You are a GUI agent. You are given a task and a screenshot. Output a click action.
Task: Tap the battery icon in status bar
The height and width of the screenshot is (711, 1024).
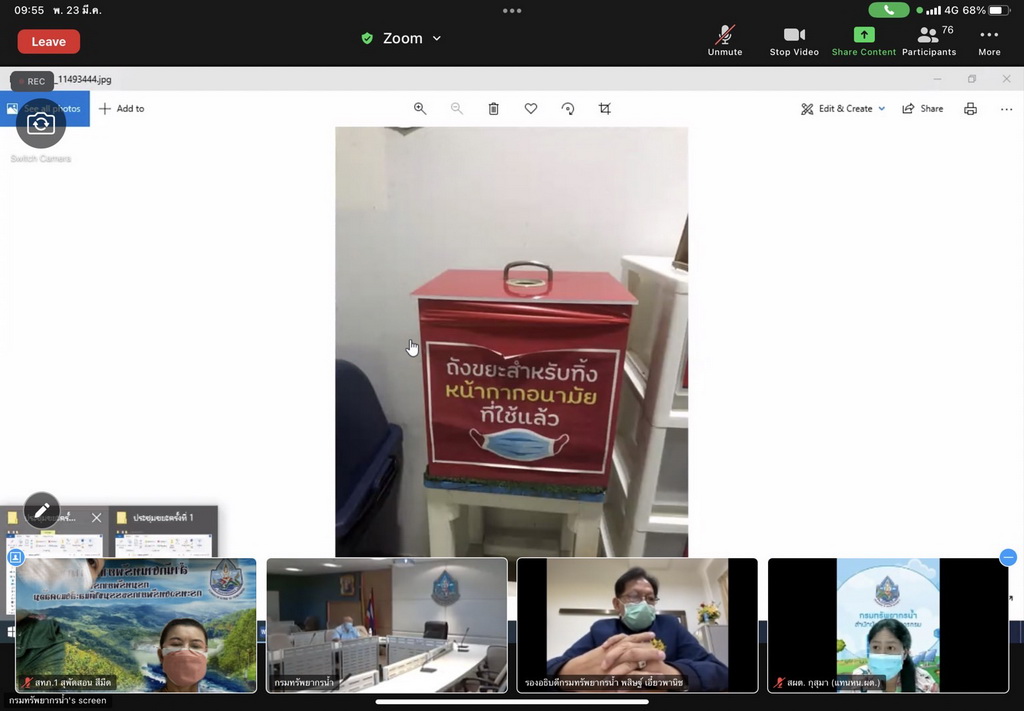(x=999, y=10)
